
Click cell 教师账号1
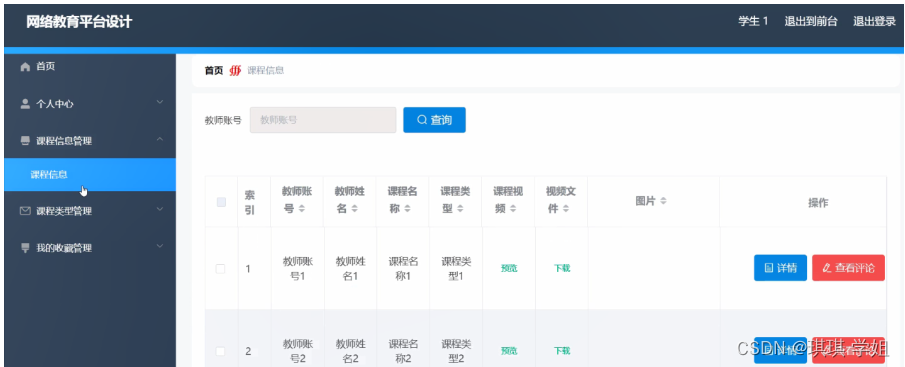tap(298, 269)
